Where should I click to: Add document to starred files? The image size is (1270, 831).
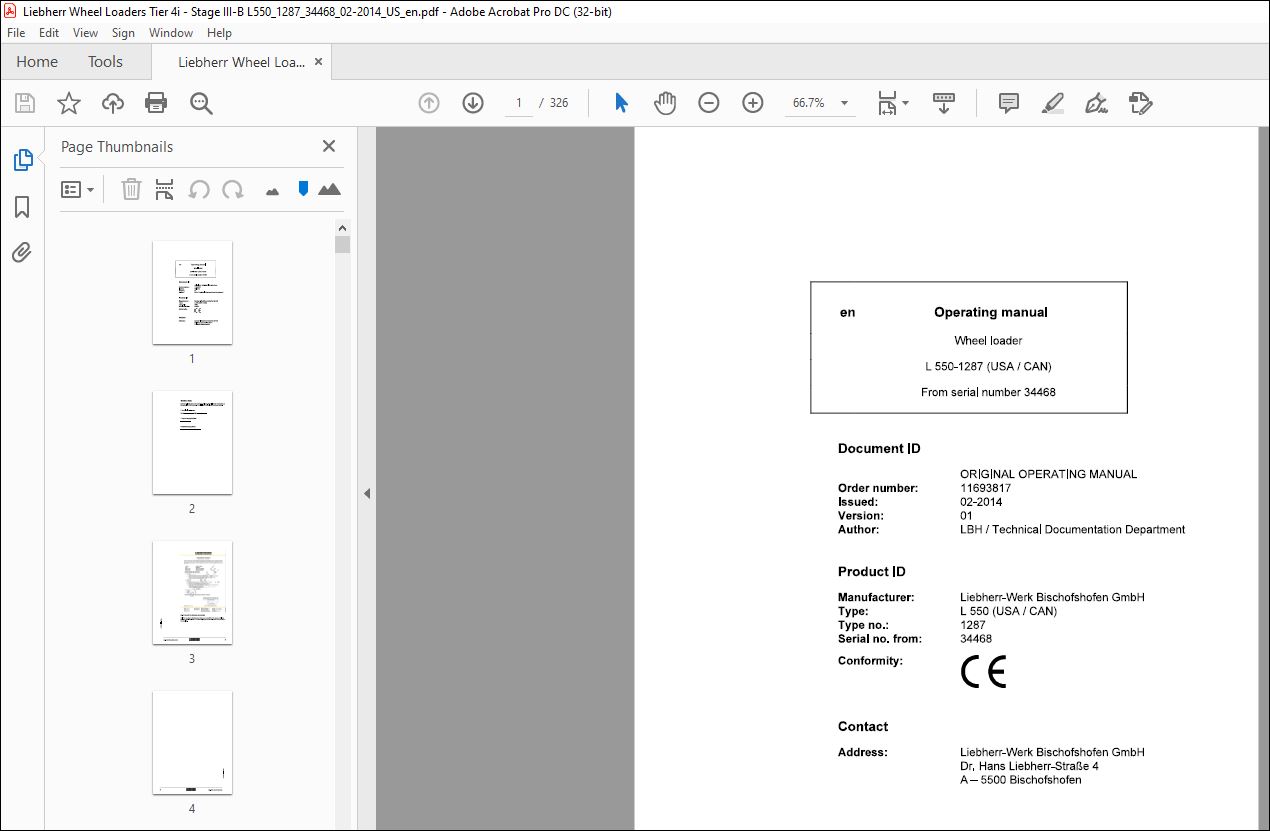tap(68, 103)
